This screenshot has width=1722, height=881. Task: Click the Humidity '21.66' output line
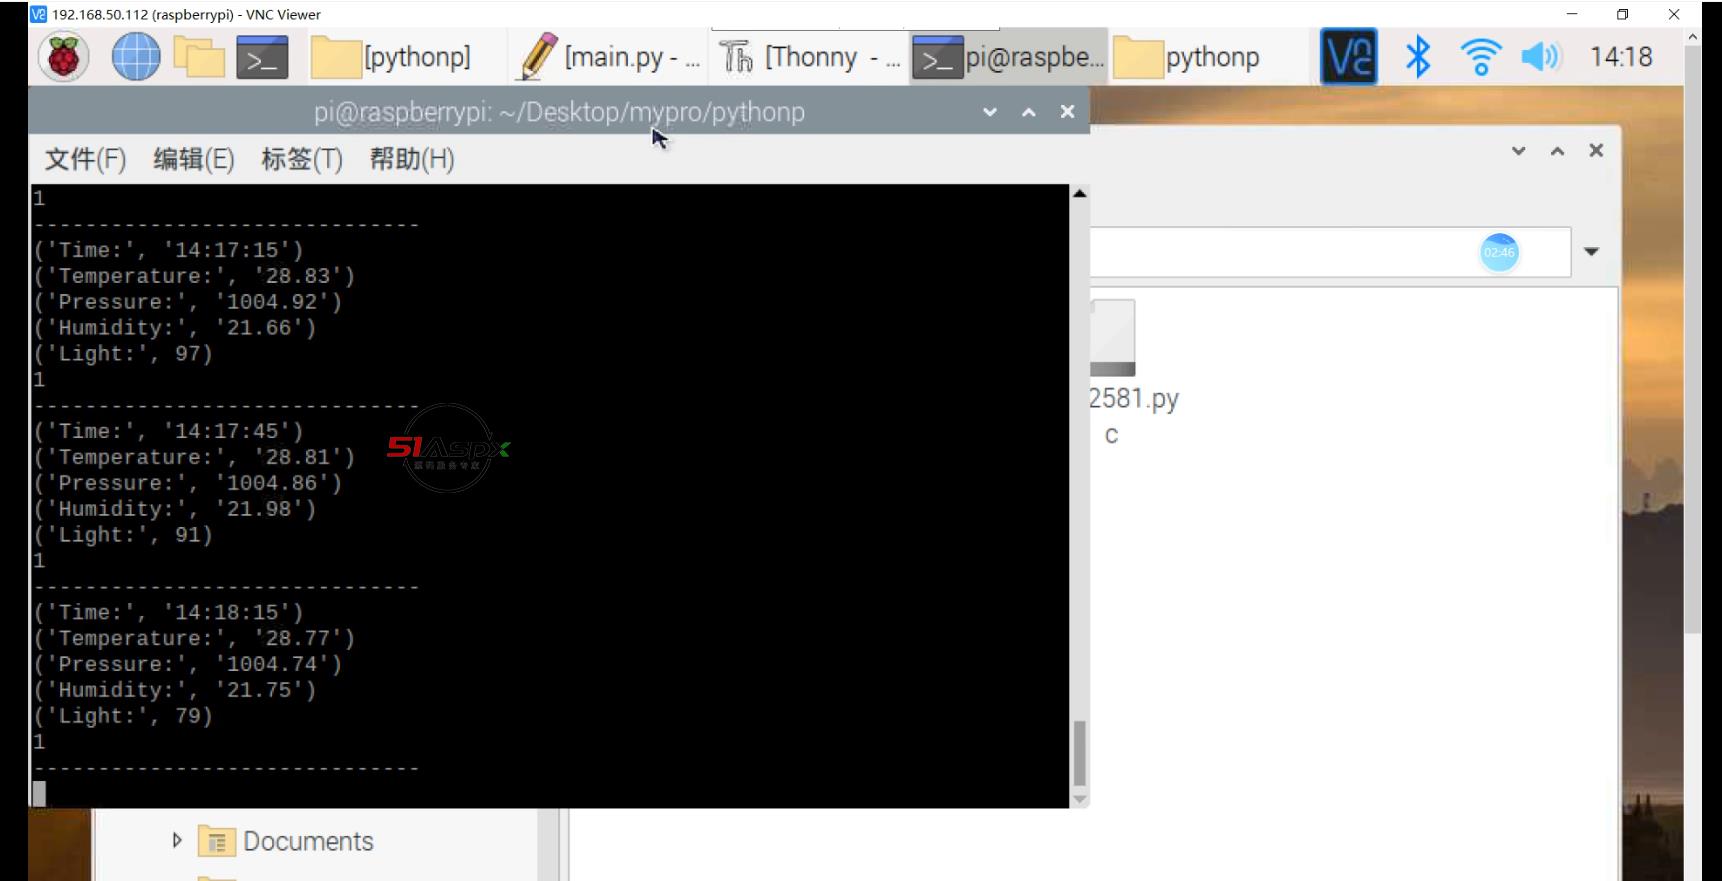[x=175, y=328]
